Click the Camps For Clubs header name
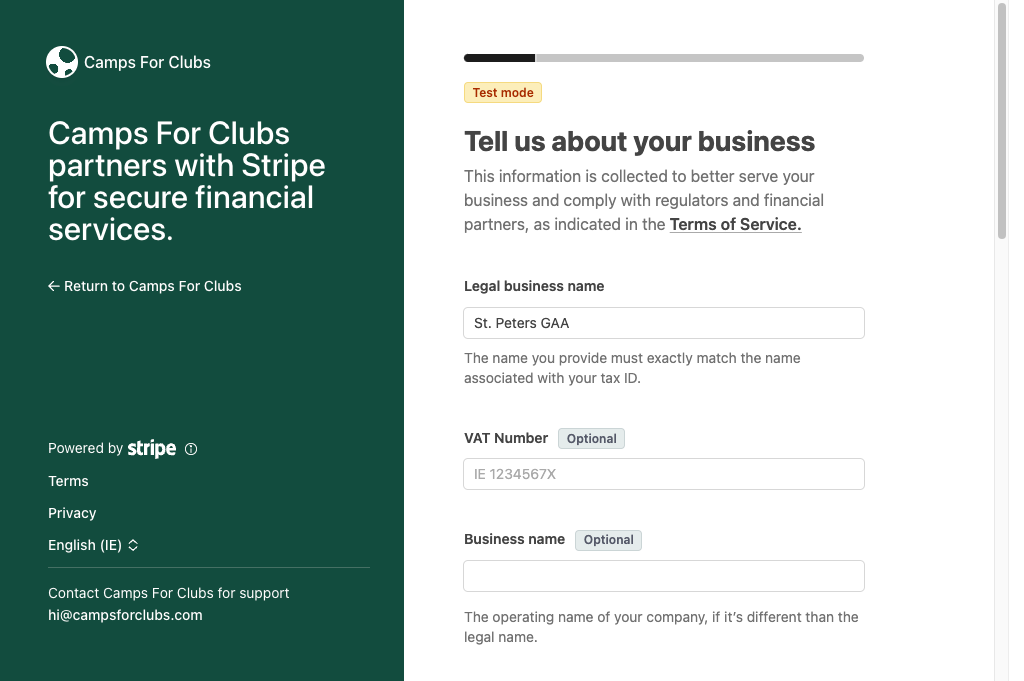The height and width of the screenshot is (681, 1024). click(148, 62)
